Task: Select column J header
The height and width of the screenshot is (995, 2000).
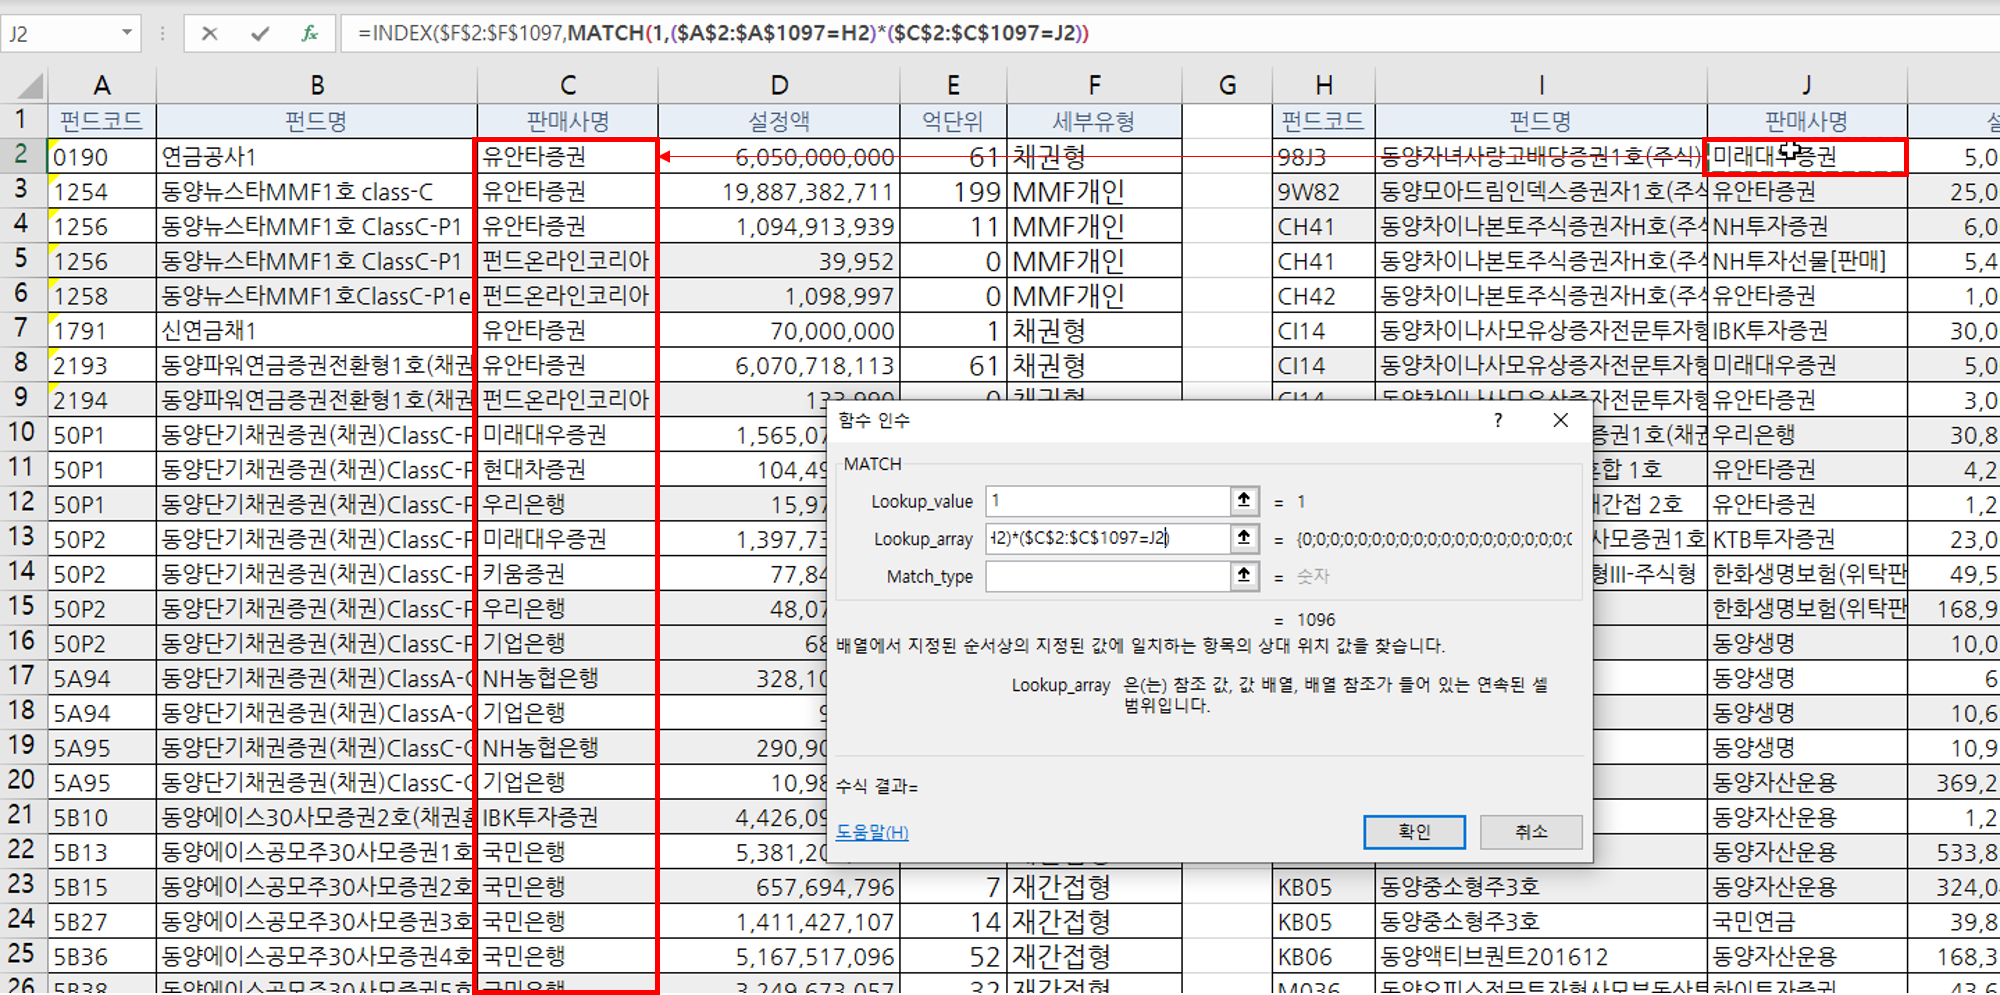Action: (1807, 85)
